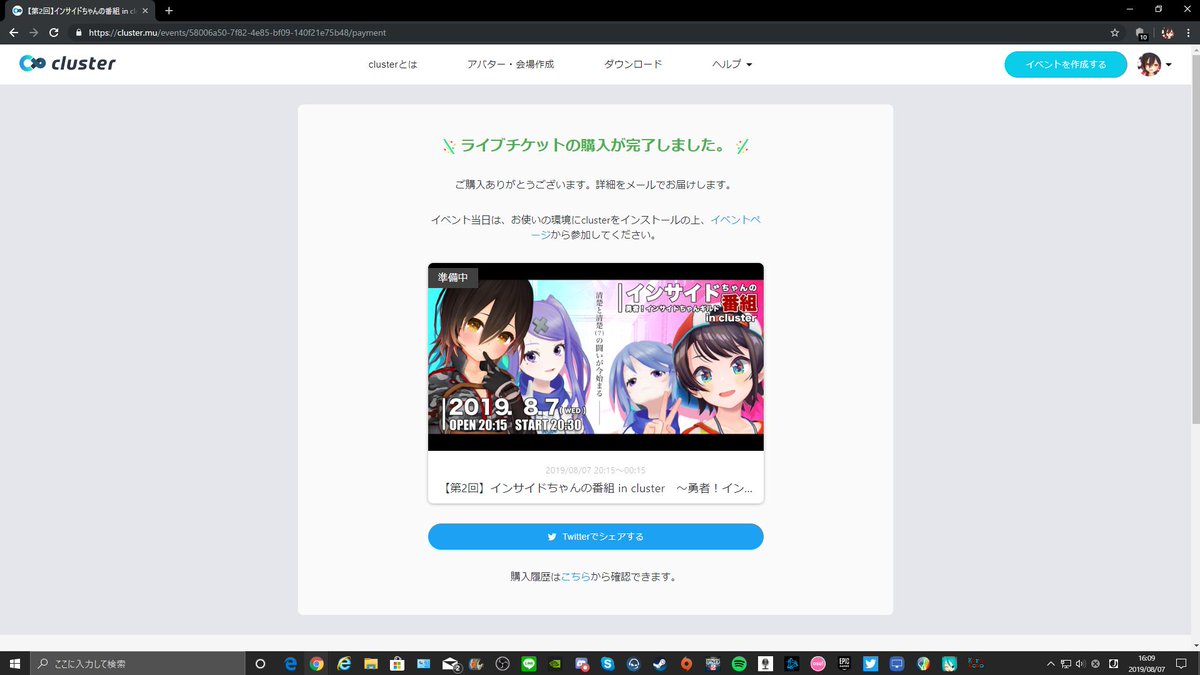
Task: Open the event banner thumbnail image
Action: 596,357
